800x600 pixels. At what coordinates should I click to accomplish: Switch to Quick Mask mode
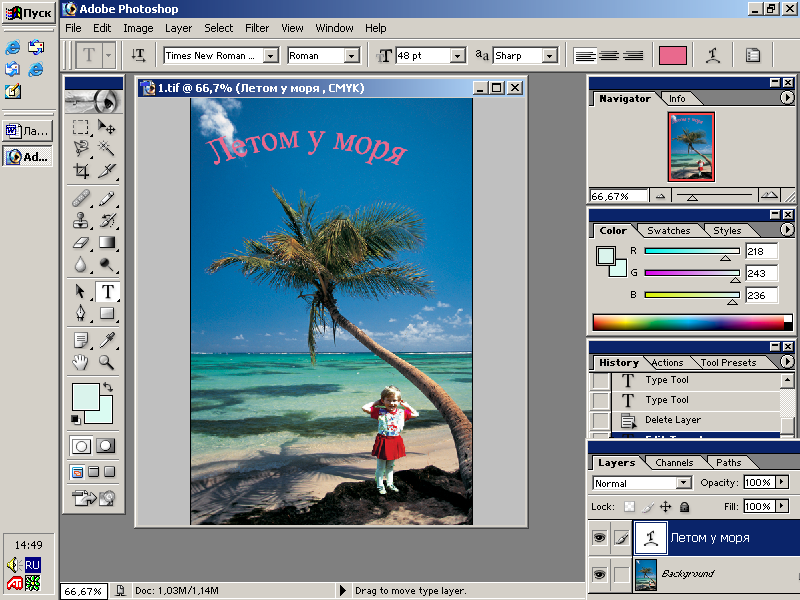(x=105, y=446)
